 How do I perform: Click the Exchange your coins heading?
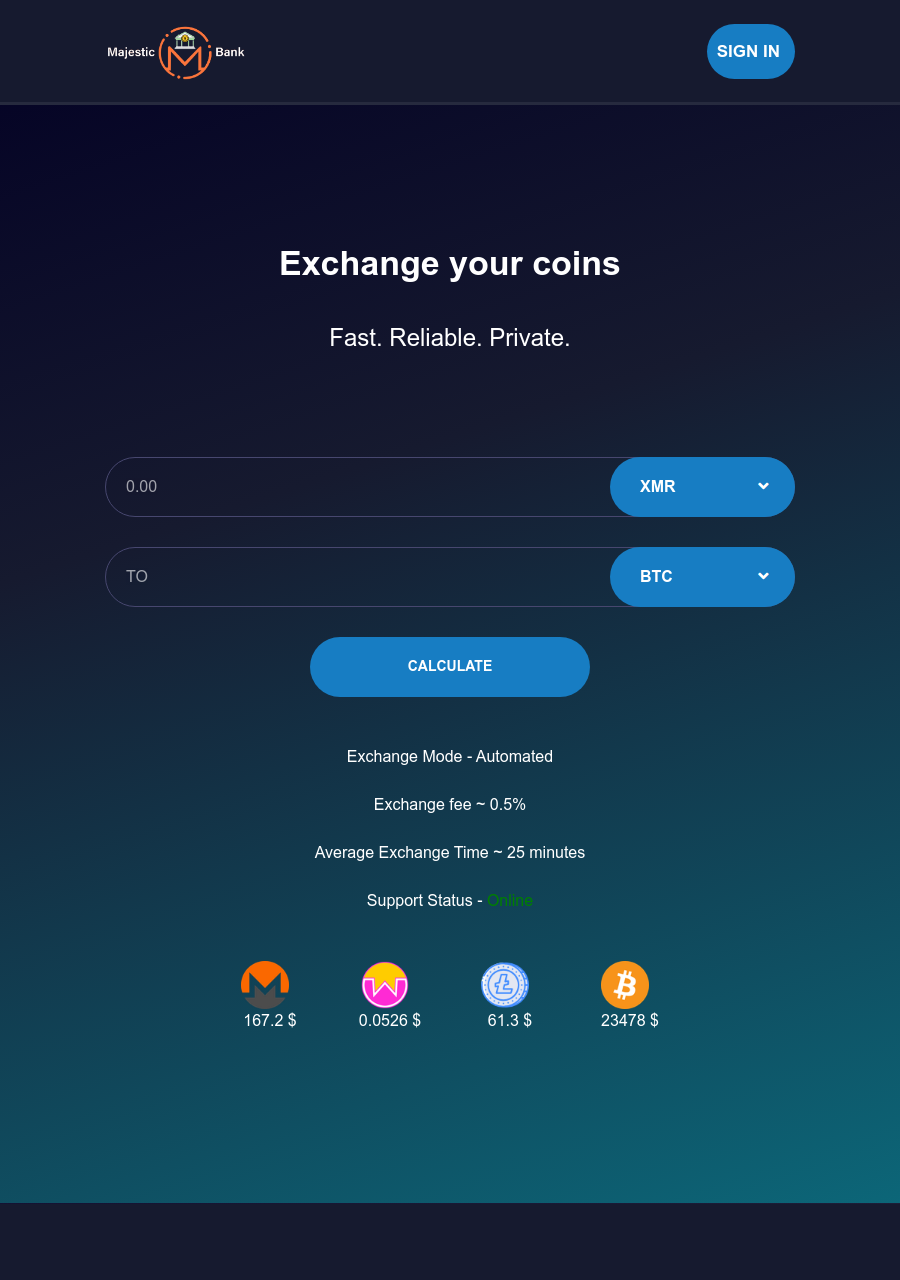coord(450,264)
